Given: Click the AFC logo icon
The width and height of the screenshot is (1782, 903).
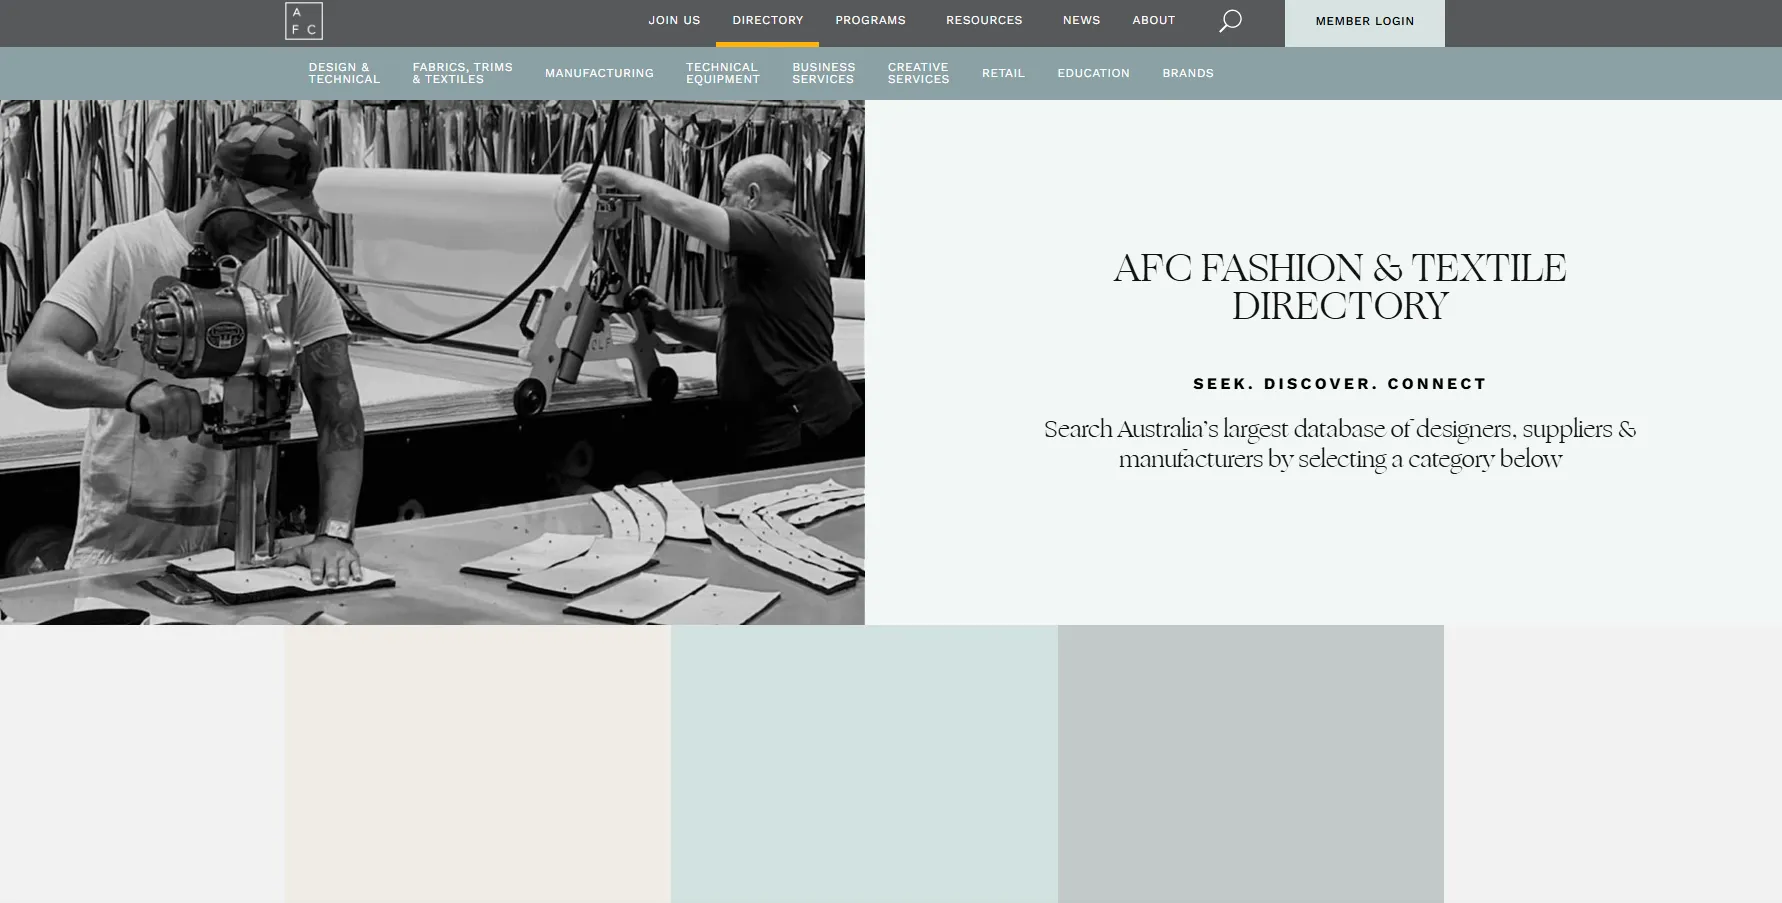Looking at the screenshot, I should 303,21.
